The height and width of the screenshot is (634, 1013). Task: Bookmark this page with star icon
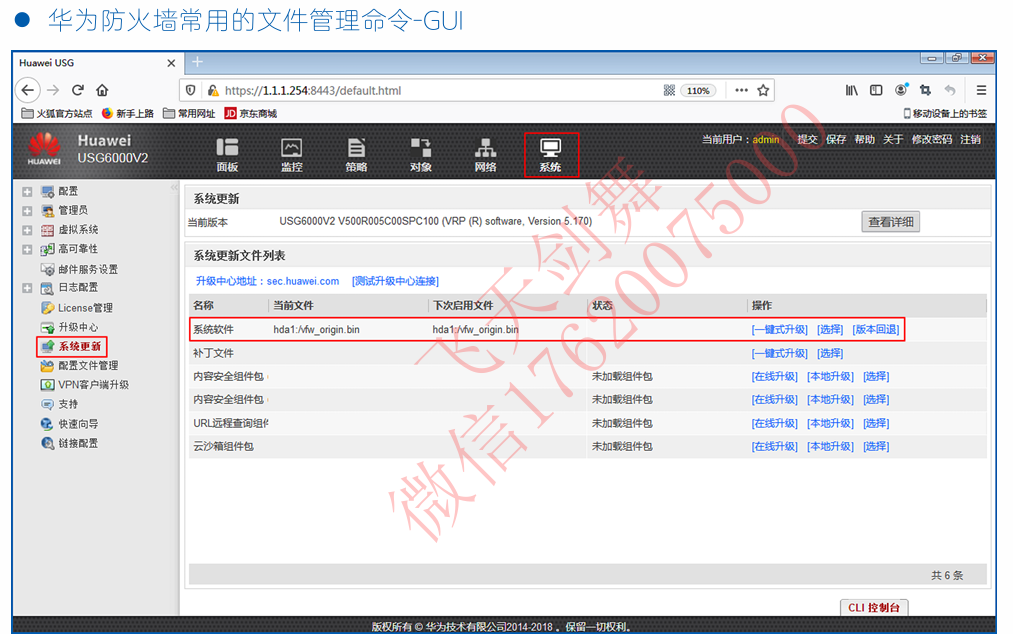(763, 90)
